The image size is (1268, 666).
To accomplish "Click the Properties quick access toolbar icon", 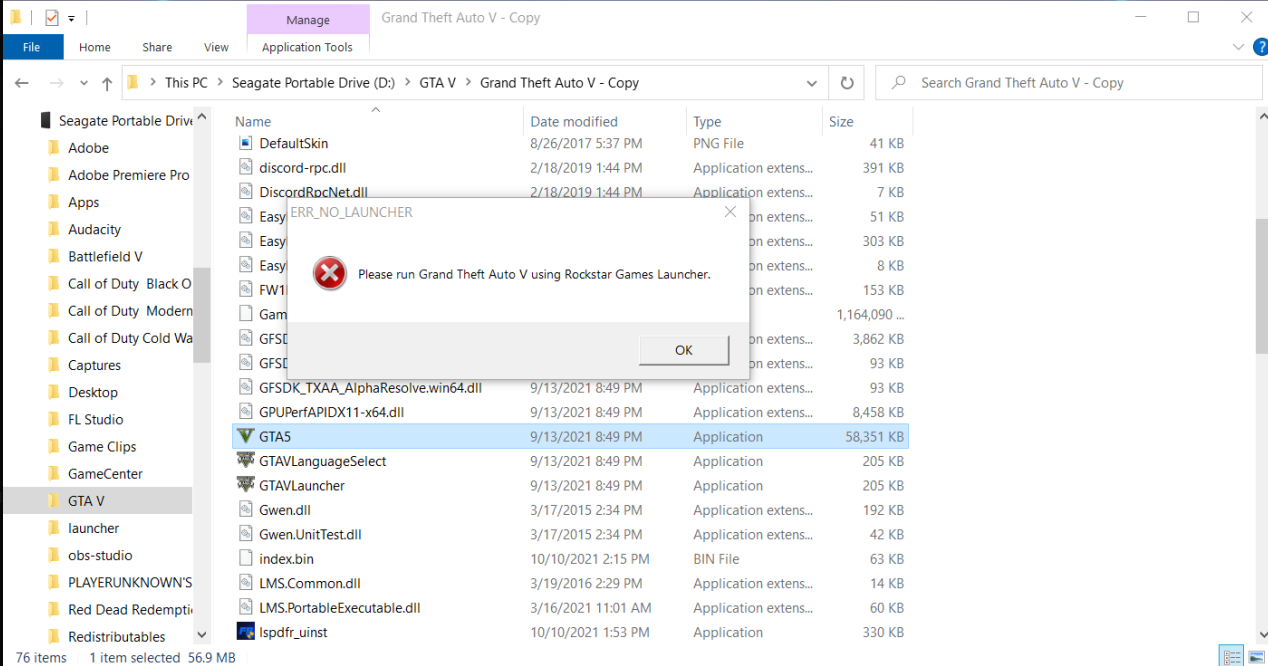I will 51,18.
